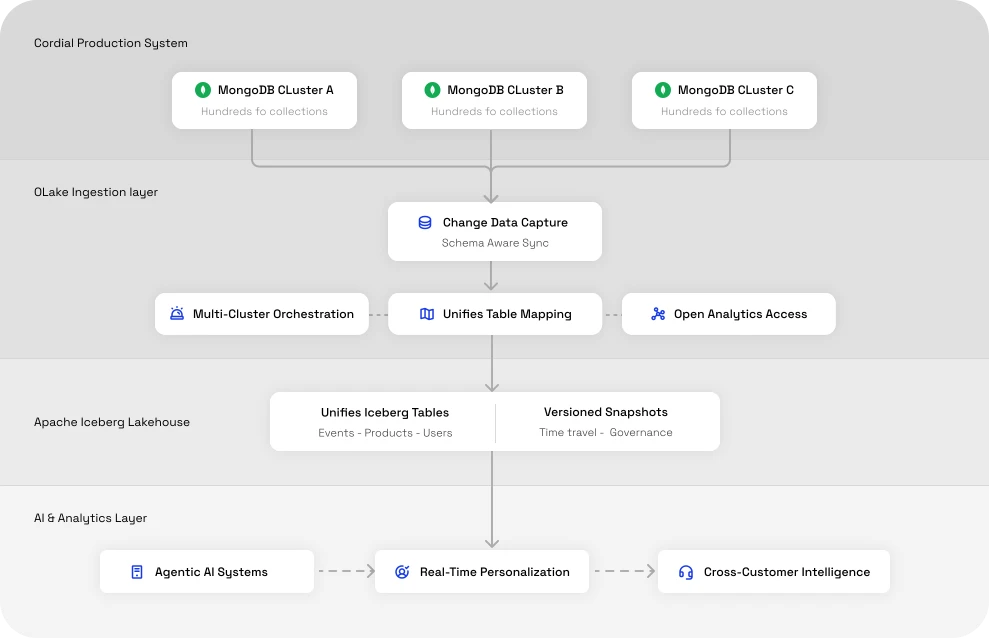The height and width of the screenshot is (639, 989).
Task: Click the Agentic AI Systems document icon
Action: coord(137,572)
